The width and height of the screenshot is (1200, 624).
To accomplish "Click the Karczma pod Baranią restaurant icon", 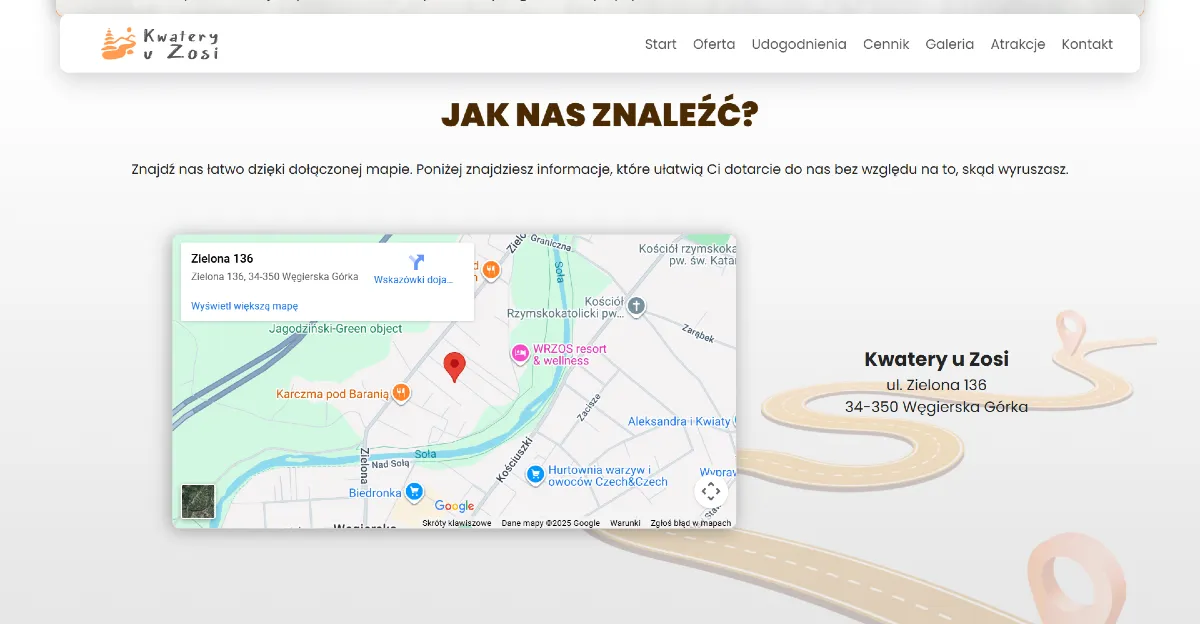I will tap(402, 393).
